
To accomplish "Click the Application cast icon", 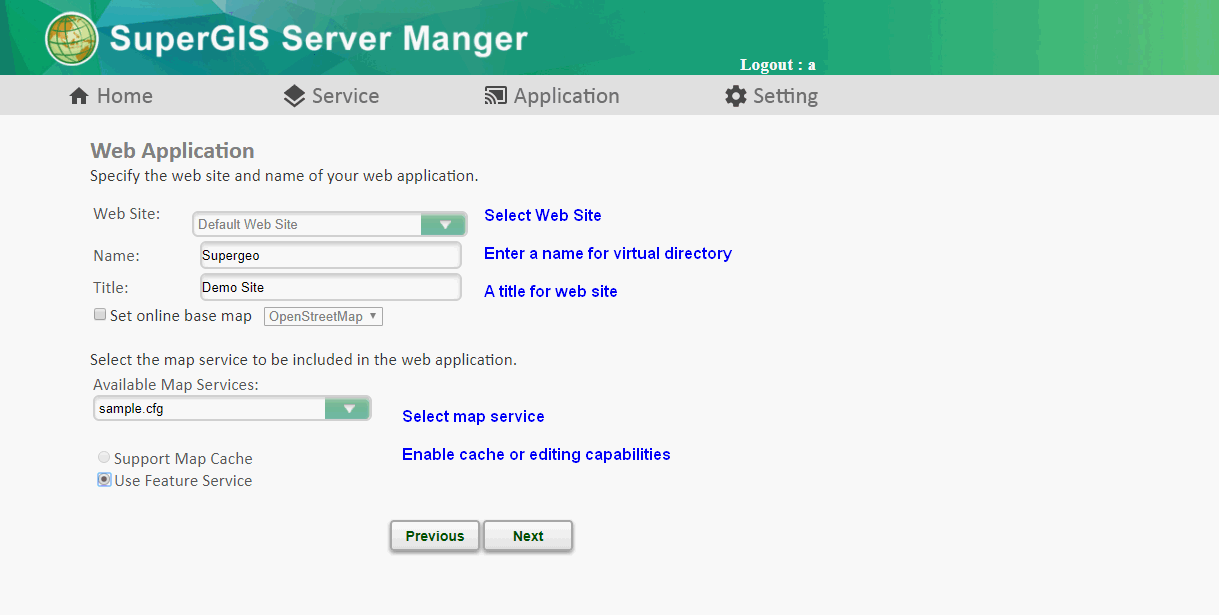I will pos(495,96).
